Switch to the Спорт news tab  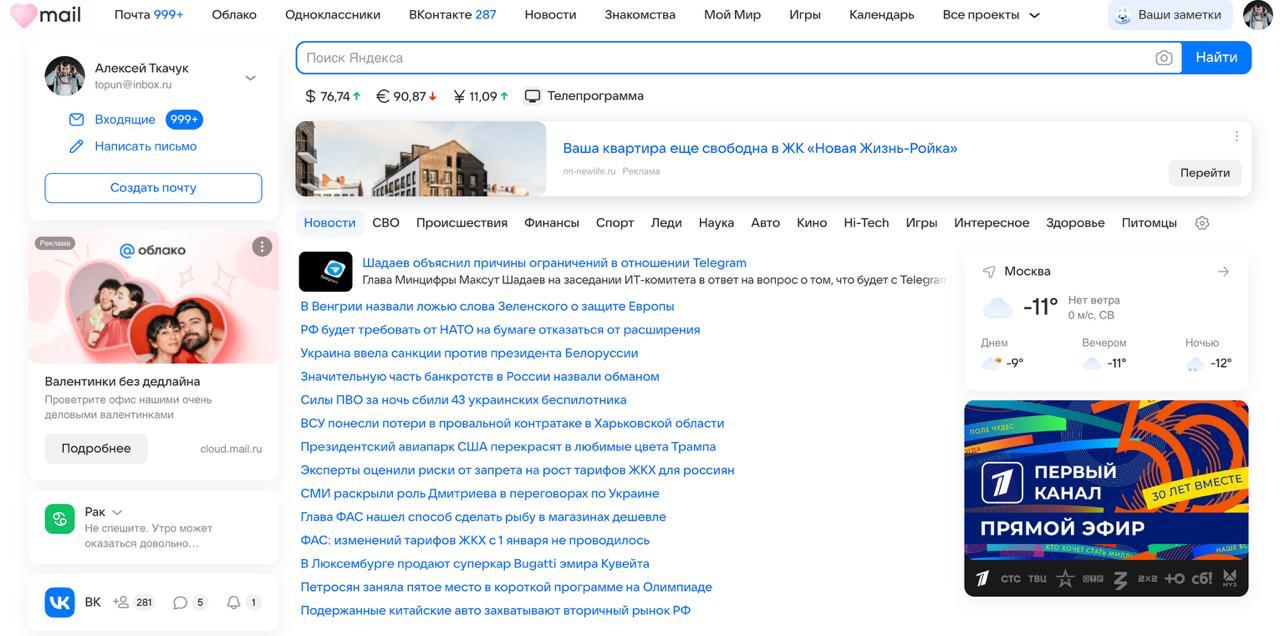pyautogui.click(x=615, y=223)
